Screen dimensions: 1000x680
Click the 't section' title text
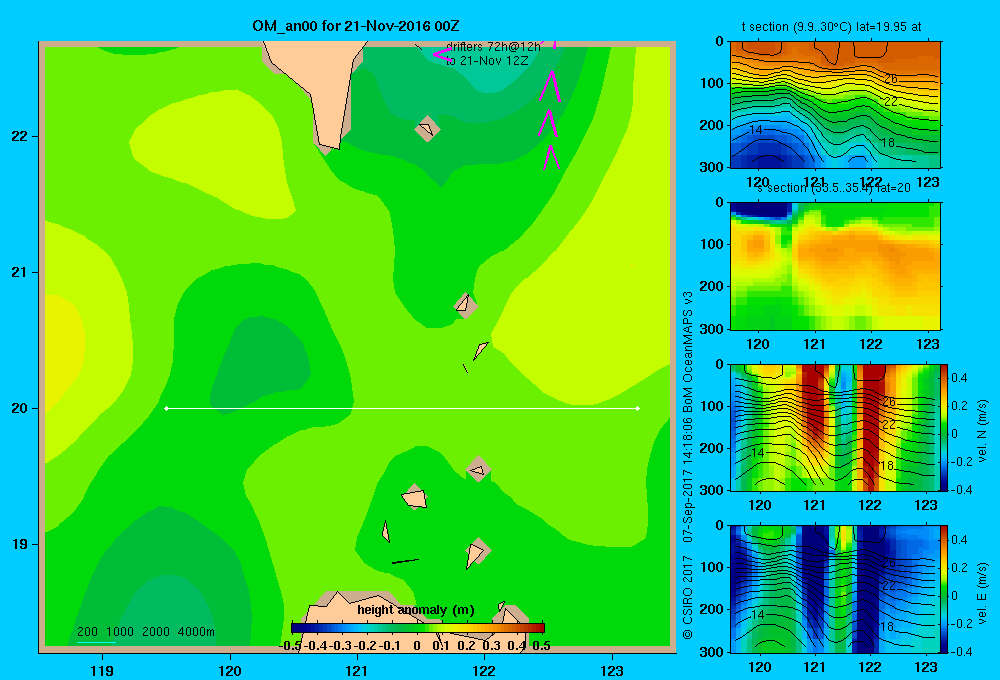click(x=831, y=27)
